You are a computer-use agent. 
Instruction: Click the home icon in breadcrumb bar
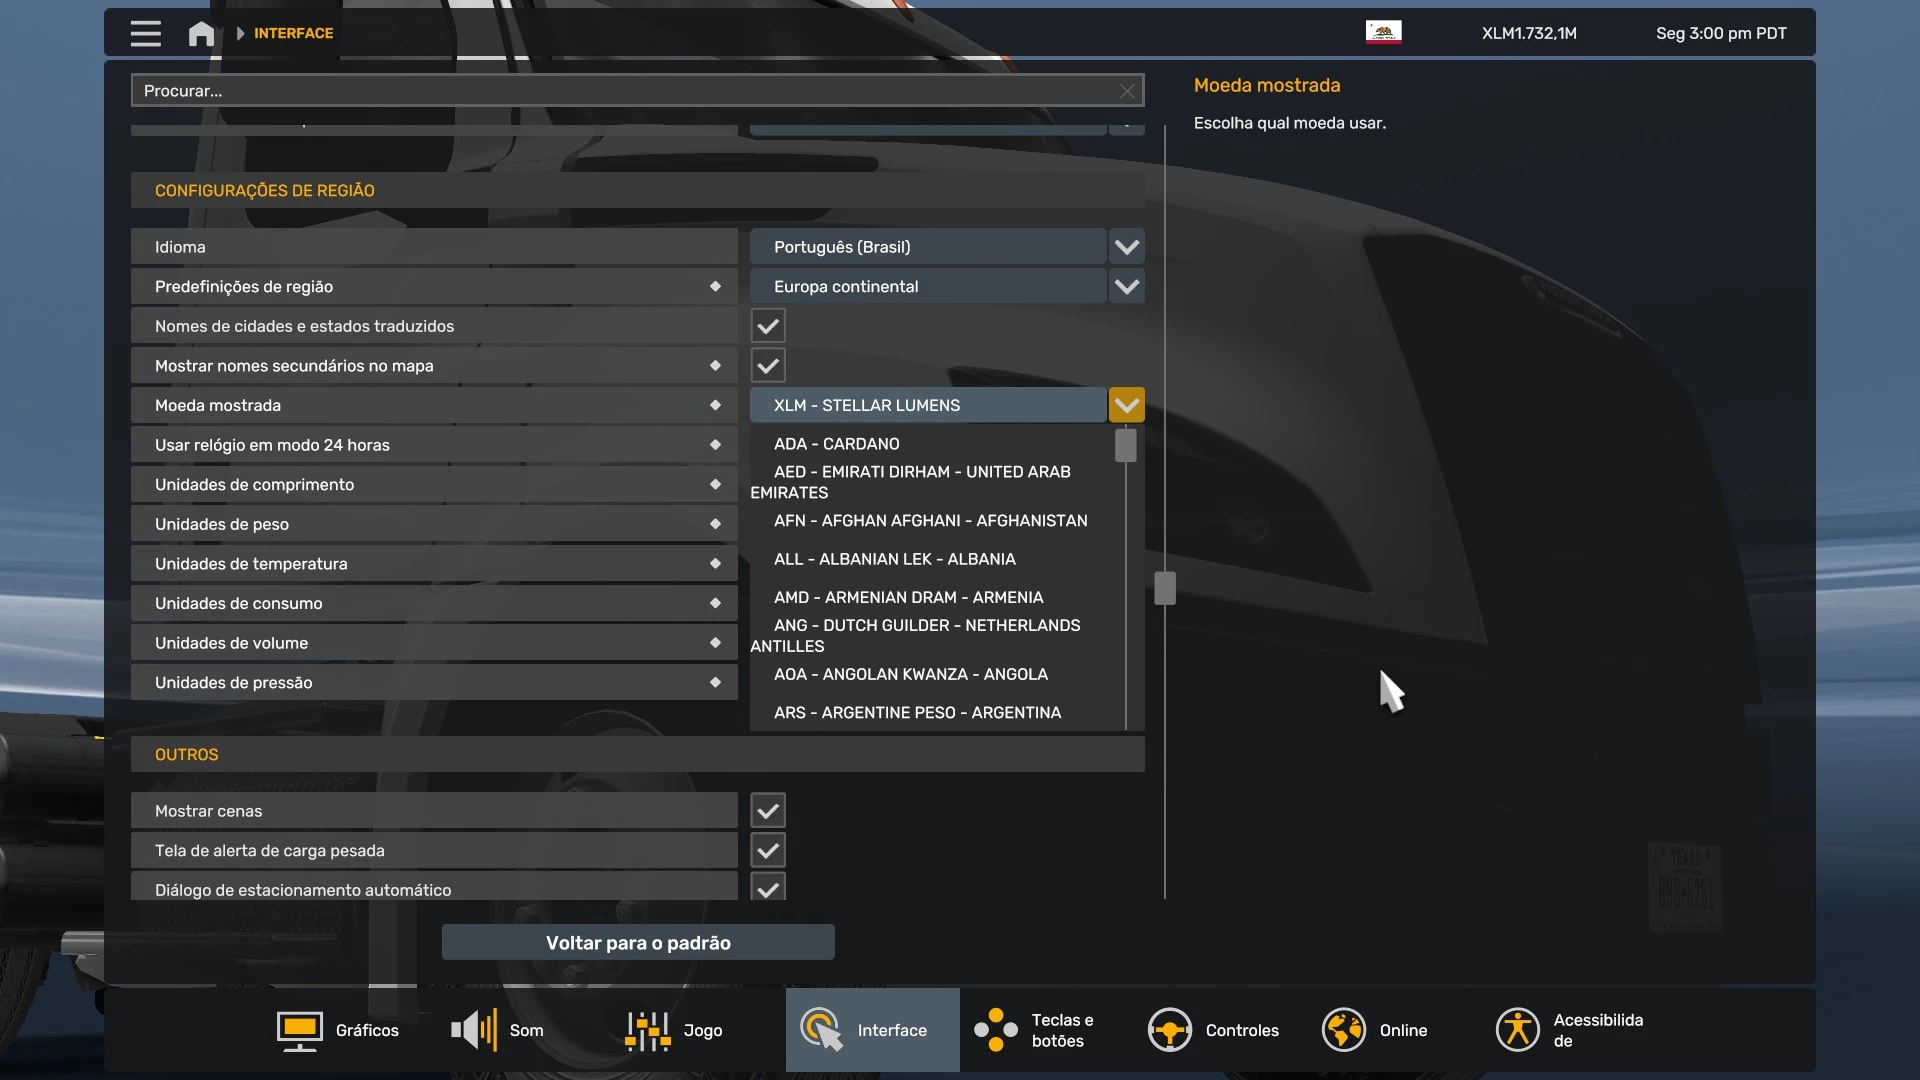200,33
